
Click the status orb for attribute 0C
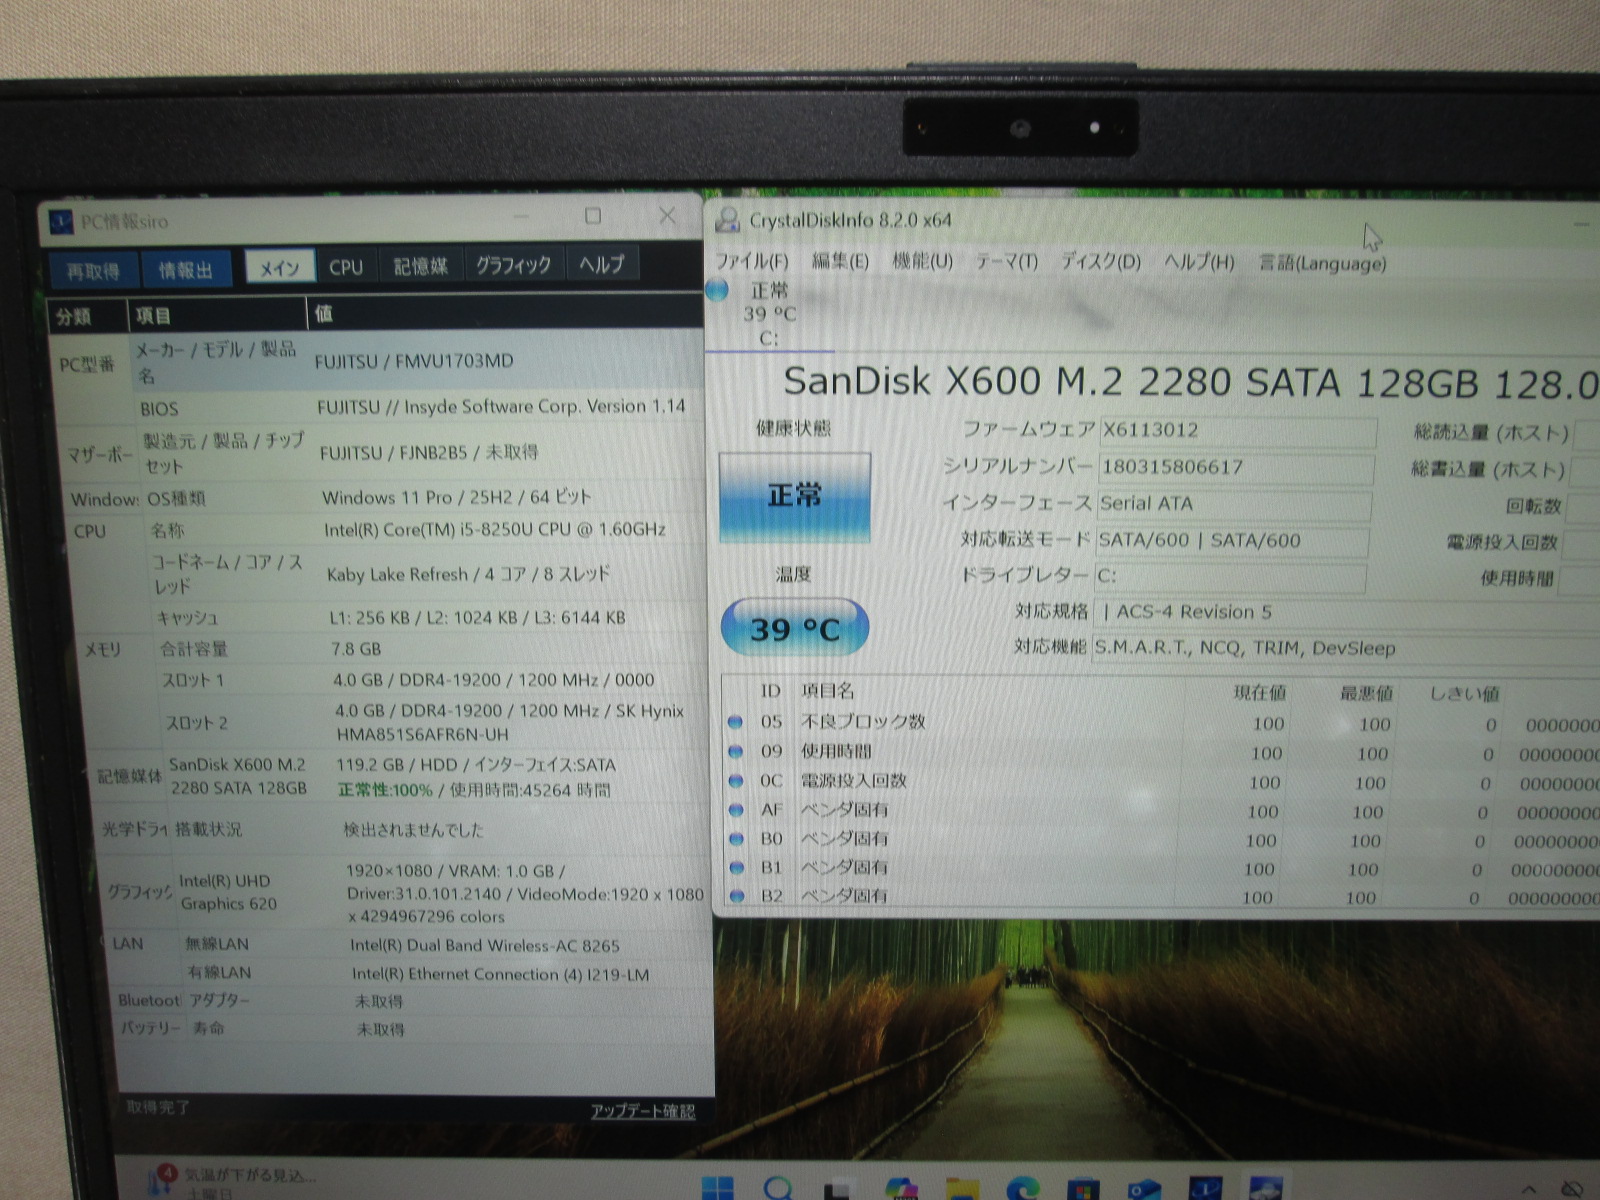(x=736, y=780)
